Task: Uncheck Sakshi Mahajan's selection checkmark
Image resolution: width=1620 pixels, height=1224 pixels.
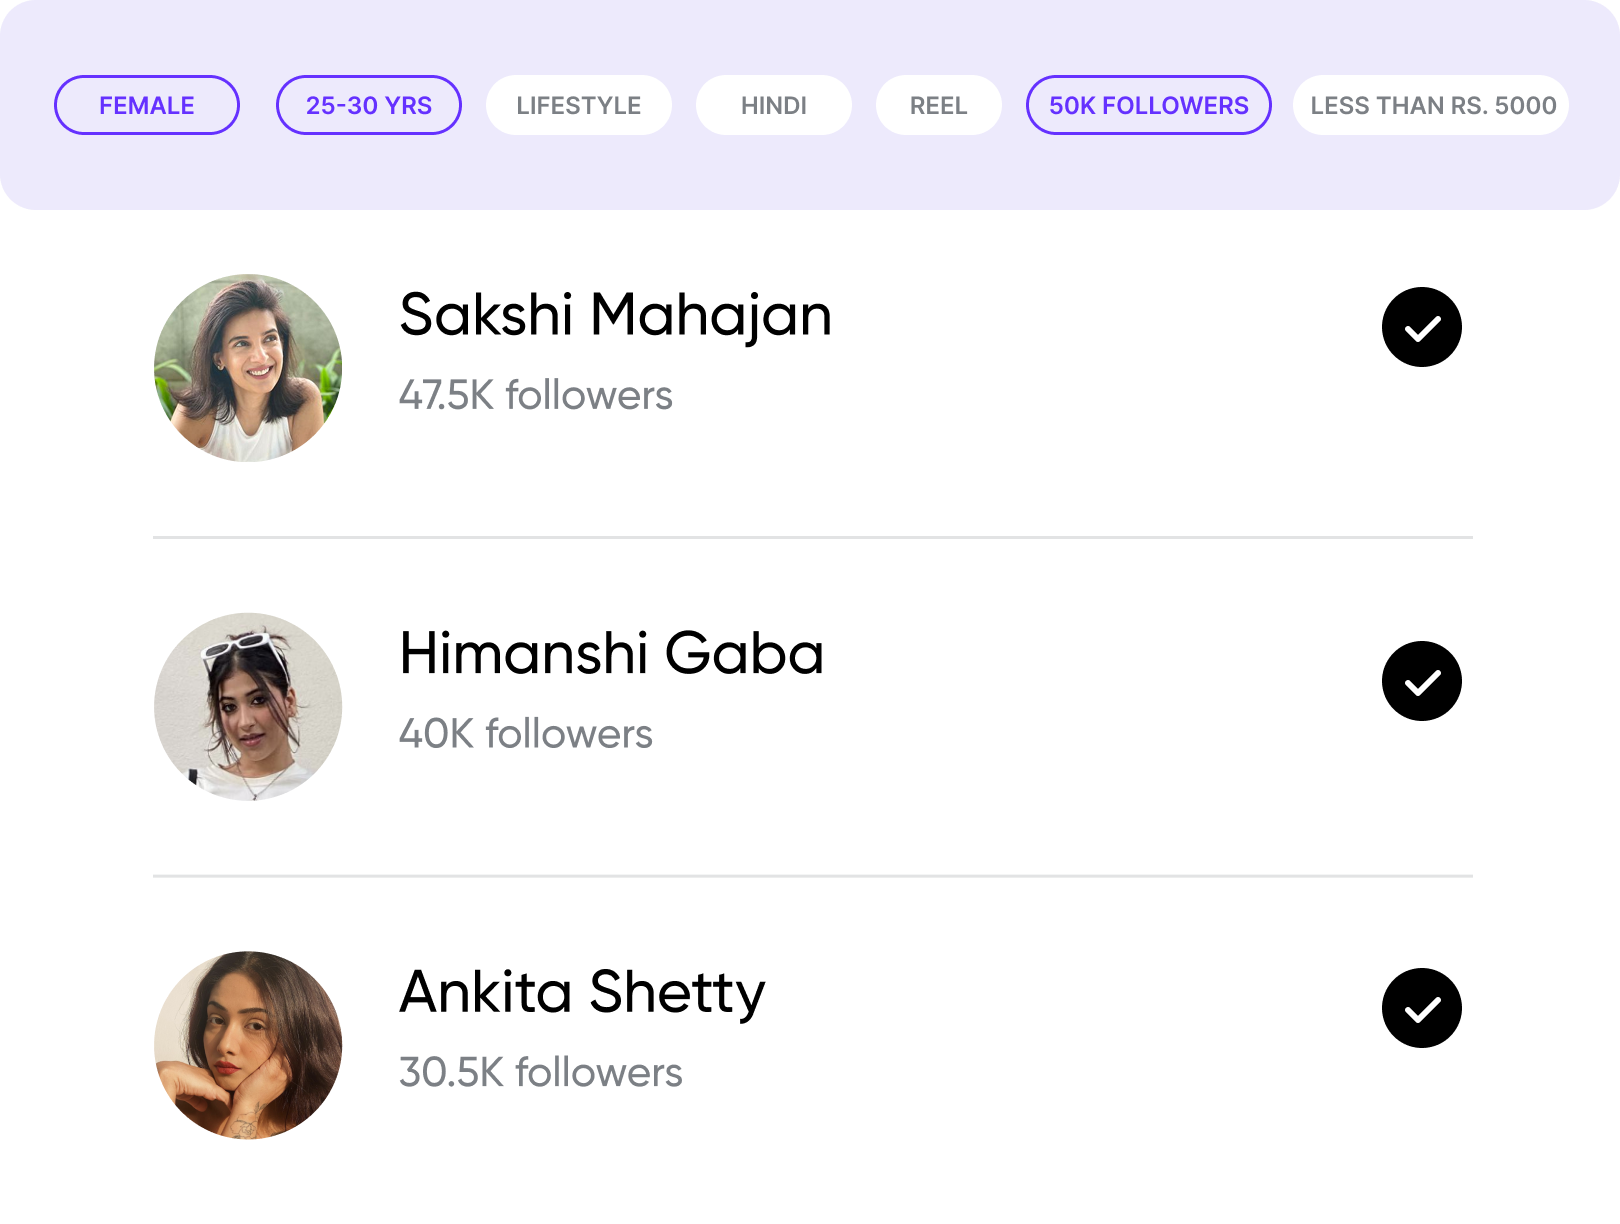Action: coord(1421,327)
